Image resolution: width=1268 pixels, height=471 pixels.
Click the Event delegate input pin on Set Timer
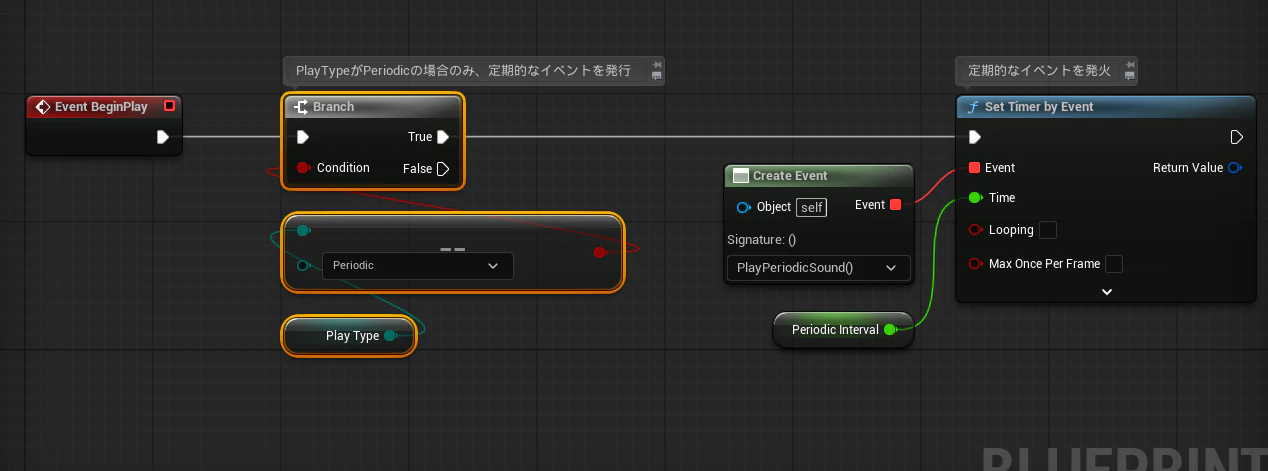975,168
